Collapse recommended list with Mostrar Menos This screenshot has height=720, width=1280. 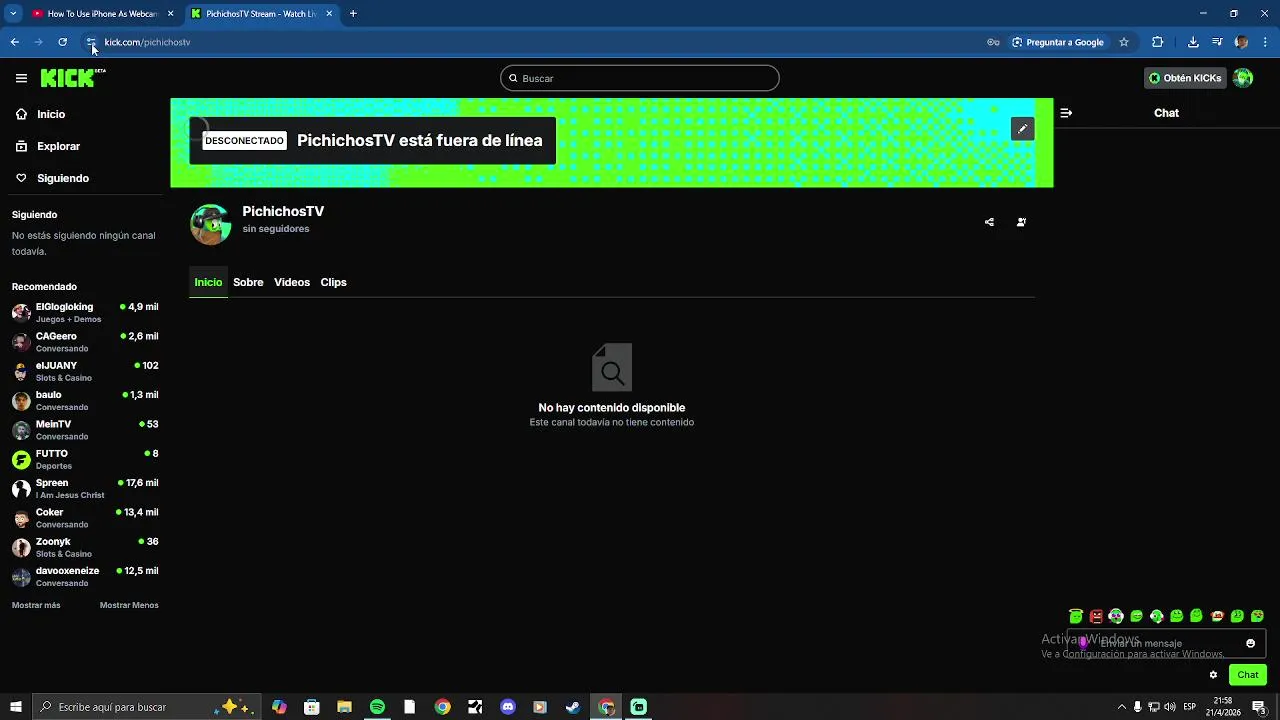click(x=129, y=605)
